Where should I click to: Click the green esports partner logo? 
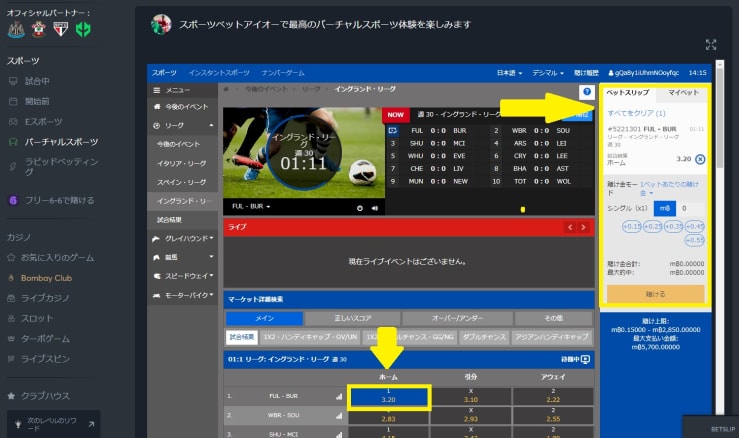click(83, 30)
